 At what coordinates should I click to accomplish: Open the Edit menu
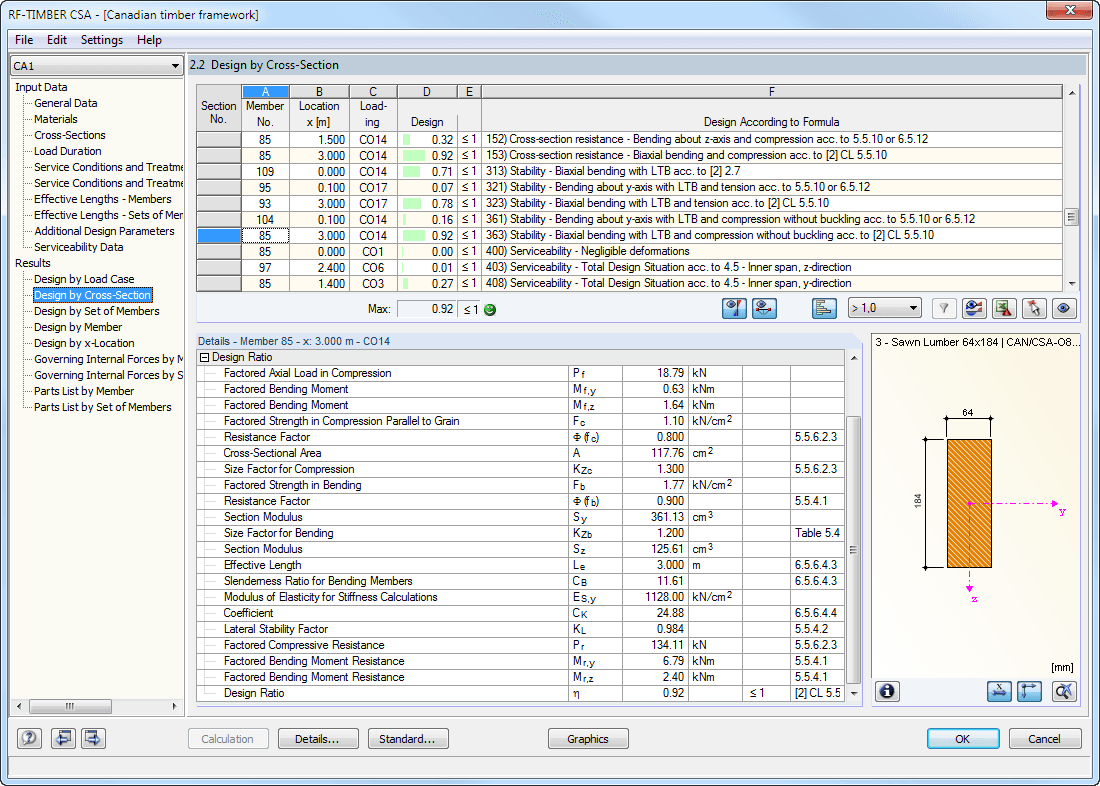tap(57, 40)
